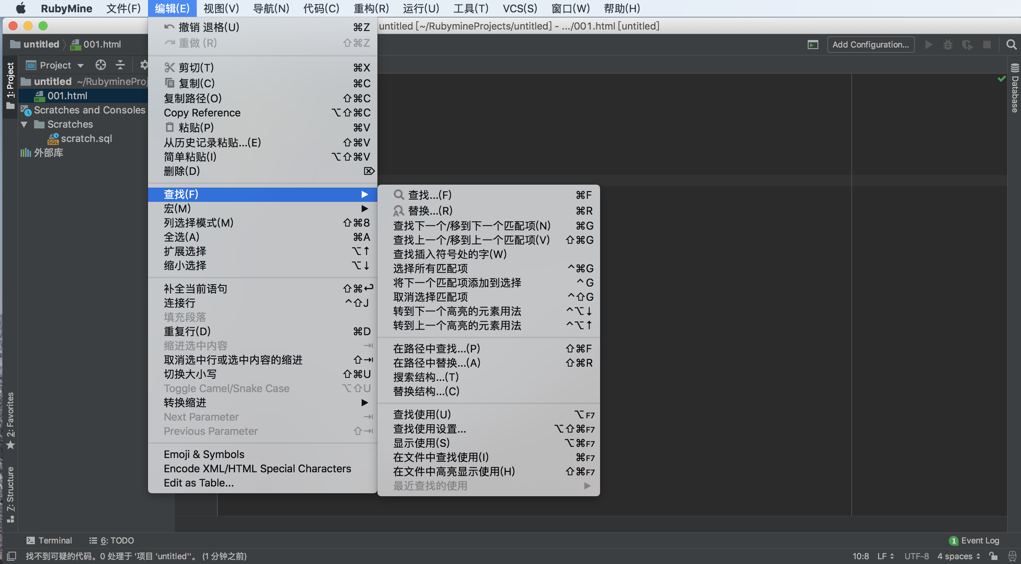Screen dimensions: 1021x564
Task: Choose 替换...(R) in the submenu
Action: [x=488, y=211]
